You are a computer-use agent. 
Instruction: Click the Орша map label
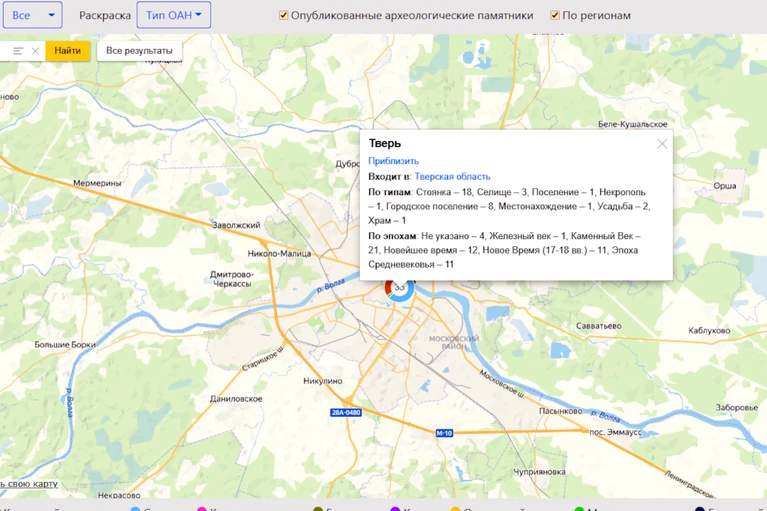[x=725, y=186]
